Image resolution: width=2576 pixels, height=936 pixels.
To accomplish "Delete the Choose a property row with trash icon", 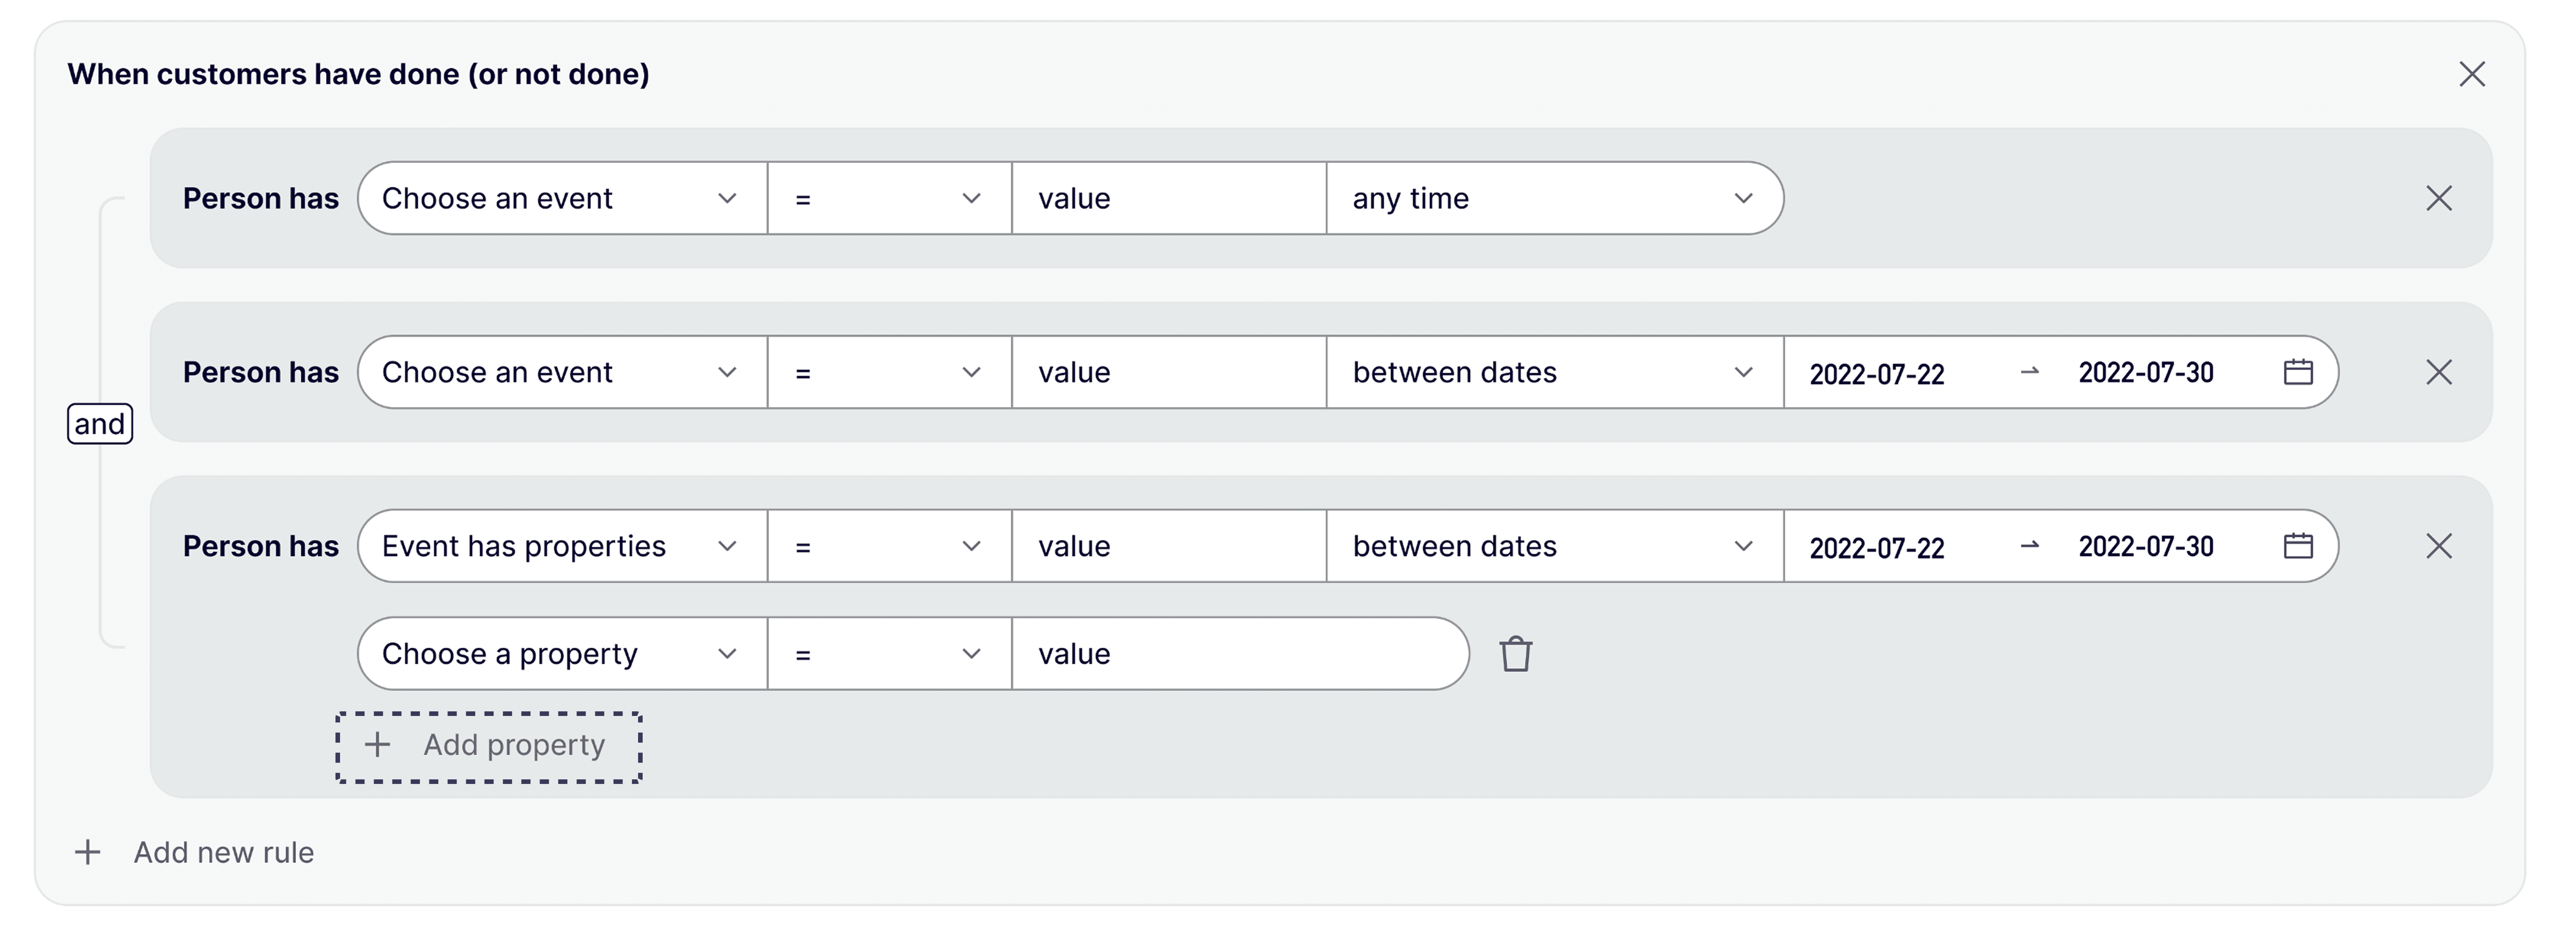I will tap(1515, 654).
